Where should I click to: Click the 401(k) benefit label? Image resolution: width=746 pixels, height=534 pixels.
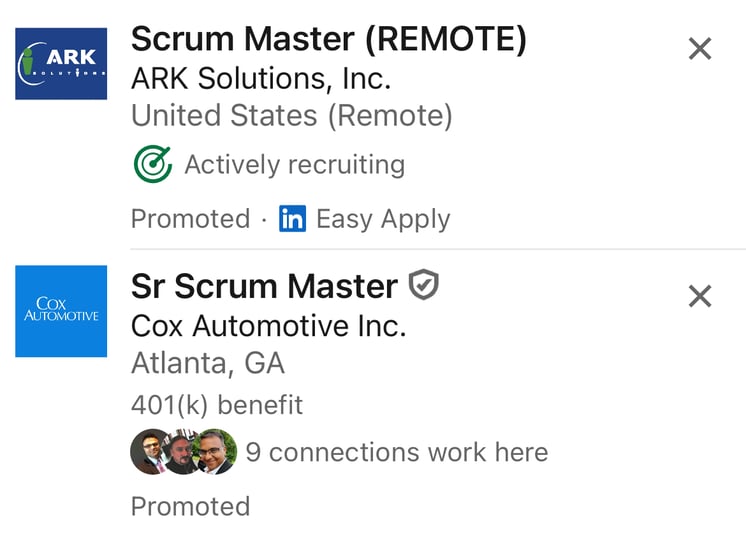217,405
